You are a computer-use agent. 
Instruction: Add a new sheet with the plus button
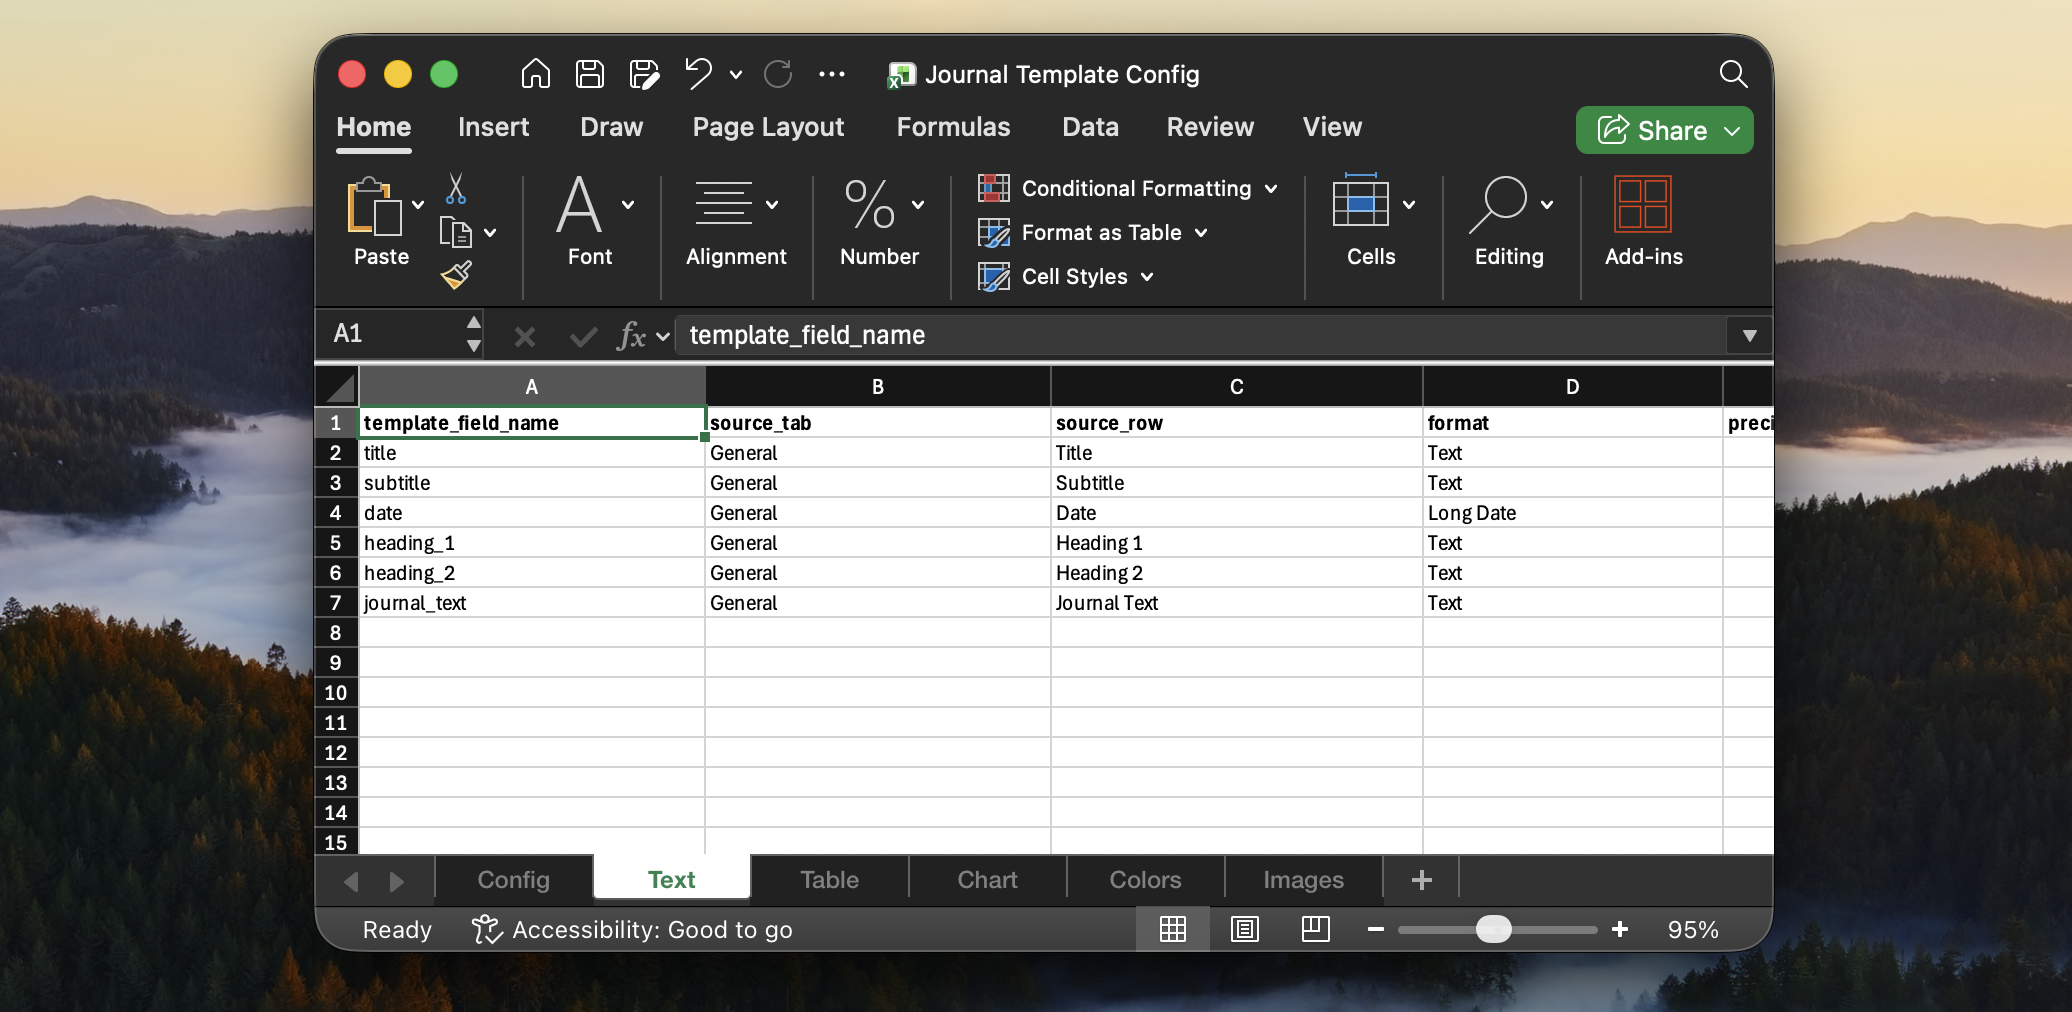click(1420, 879)
